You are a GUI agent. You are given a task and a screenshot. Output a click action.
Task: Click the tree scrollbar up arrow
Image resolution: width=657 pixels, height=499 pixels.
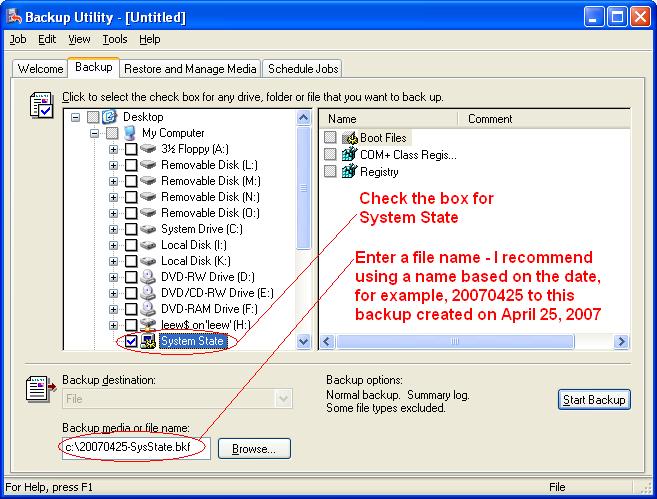coord(303,118)
